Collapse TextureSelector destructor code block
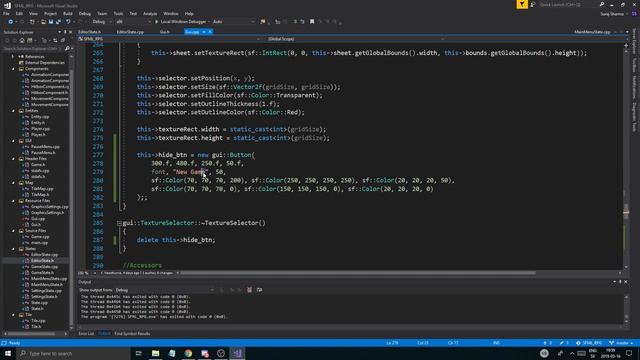The image size is (640, 360). (x=119, y=223)
